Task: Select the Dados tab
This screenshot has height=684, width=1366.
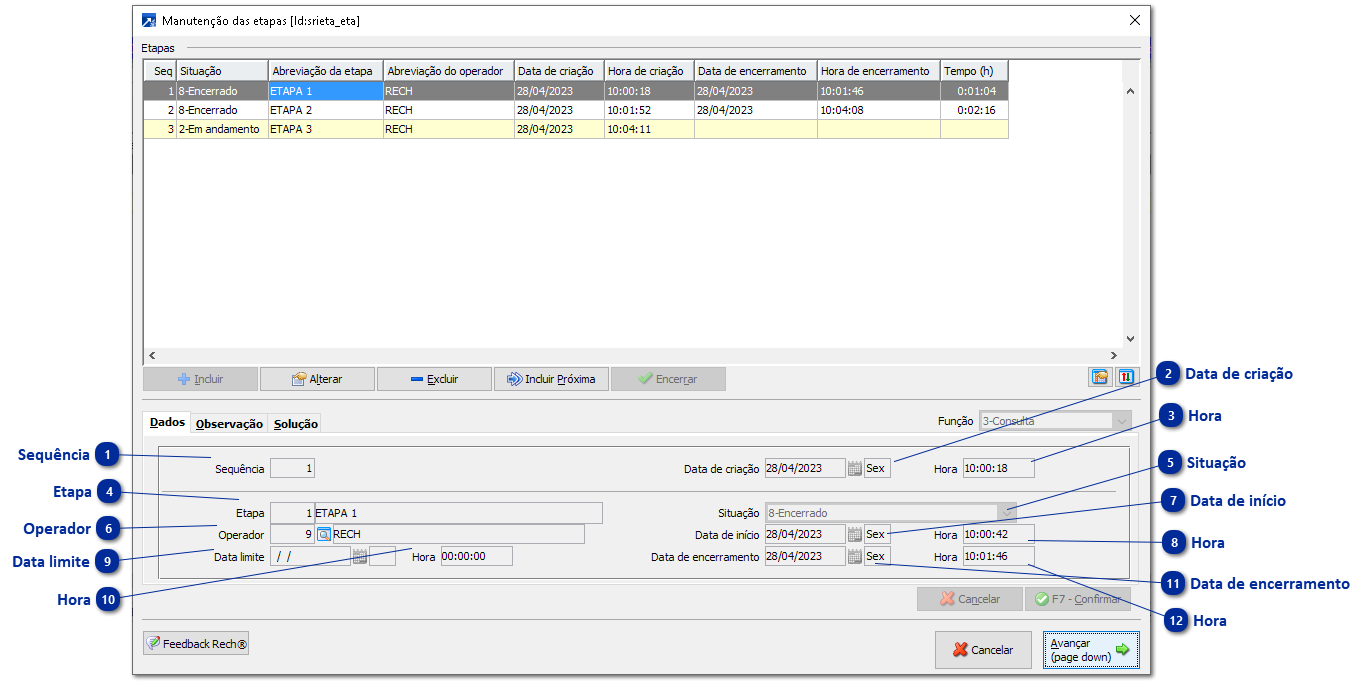Action: click(167, 423)
